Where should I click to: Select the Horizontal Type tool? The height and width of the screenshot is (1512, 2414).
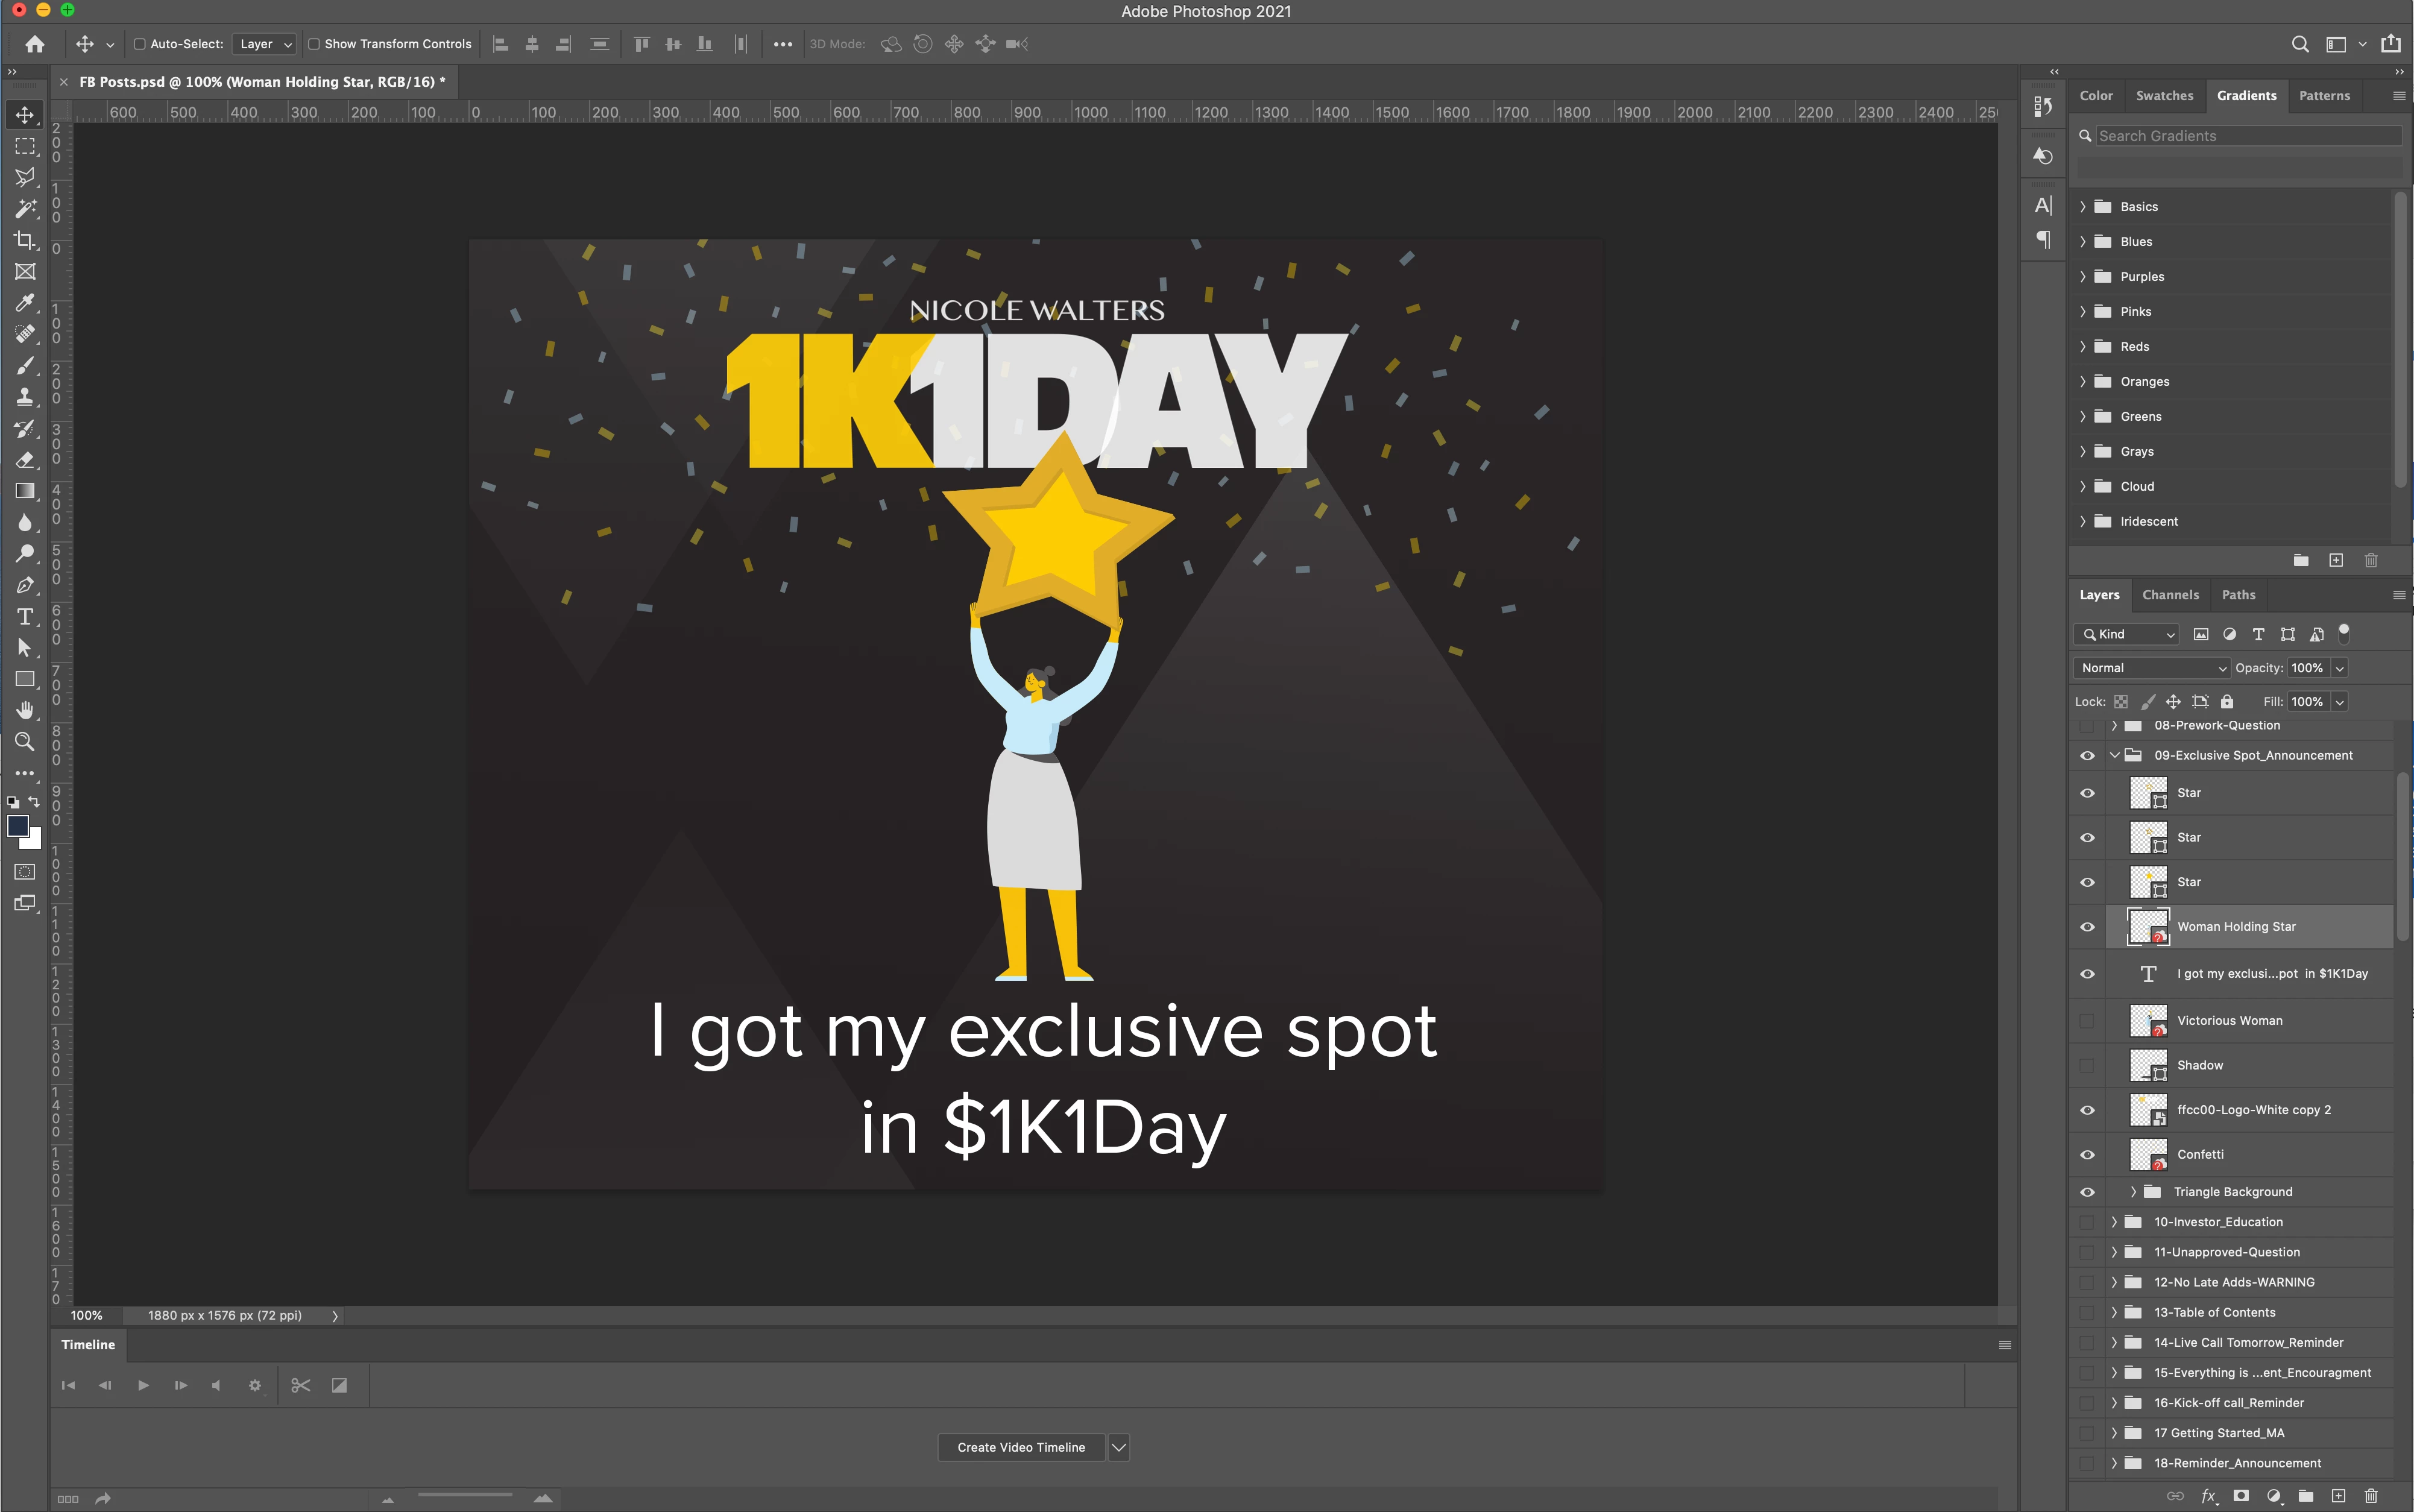point(25,616)
